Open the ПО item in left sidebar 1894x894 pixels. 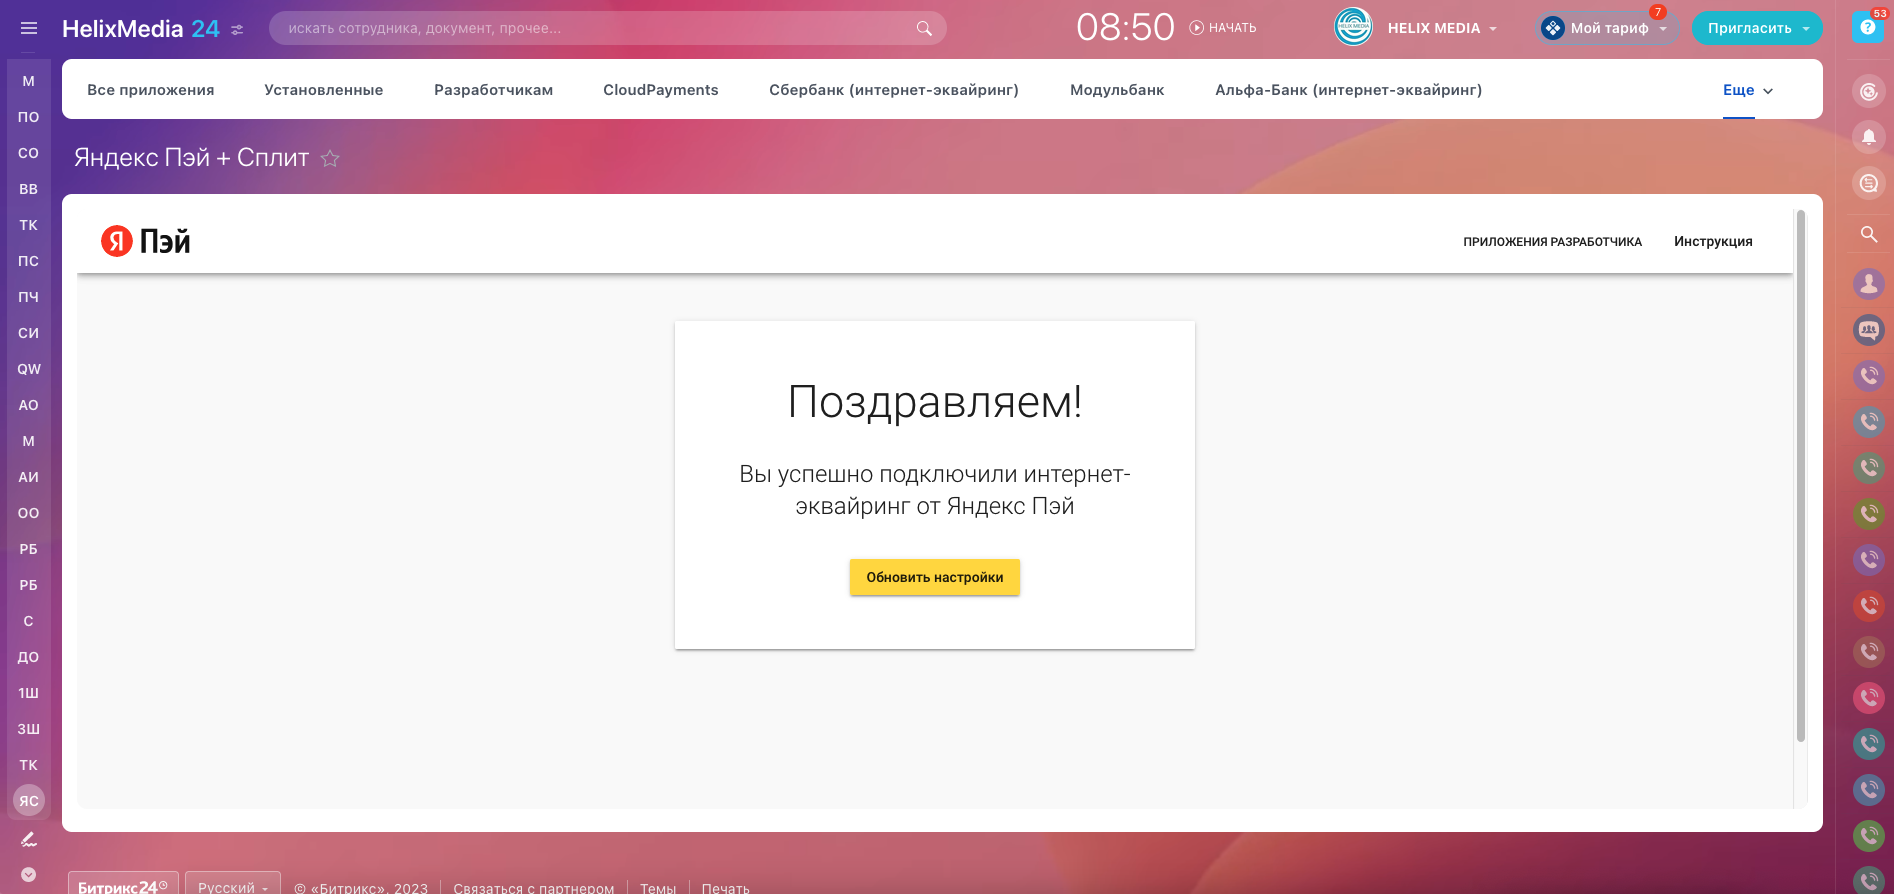click(x=28, y=117)
